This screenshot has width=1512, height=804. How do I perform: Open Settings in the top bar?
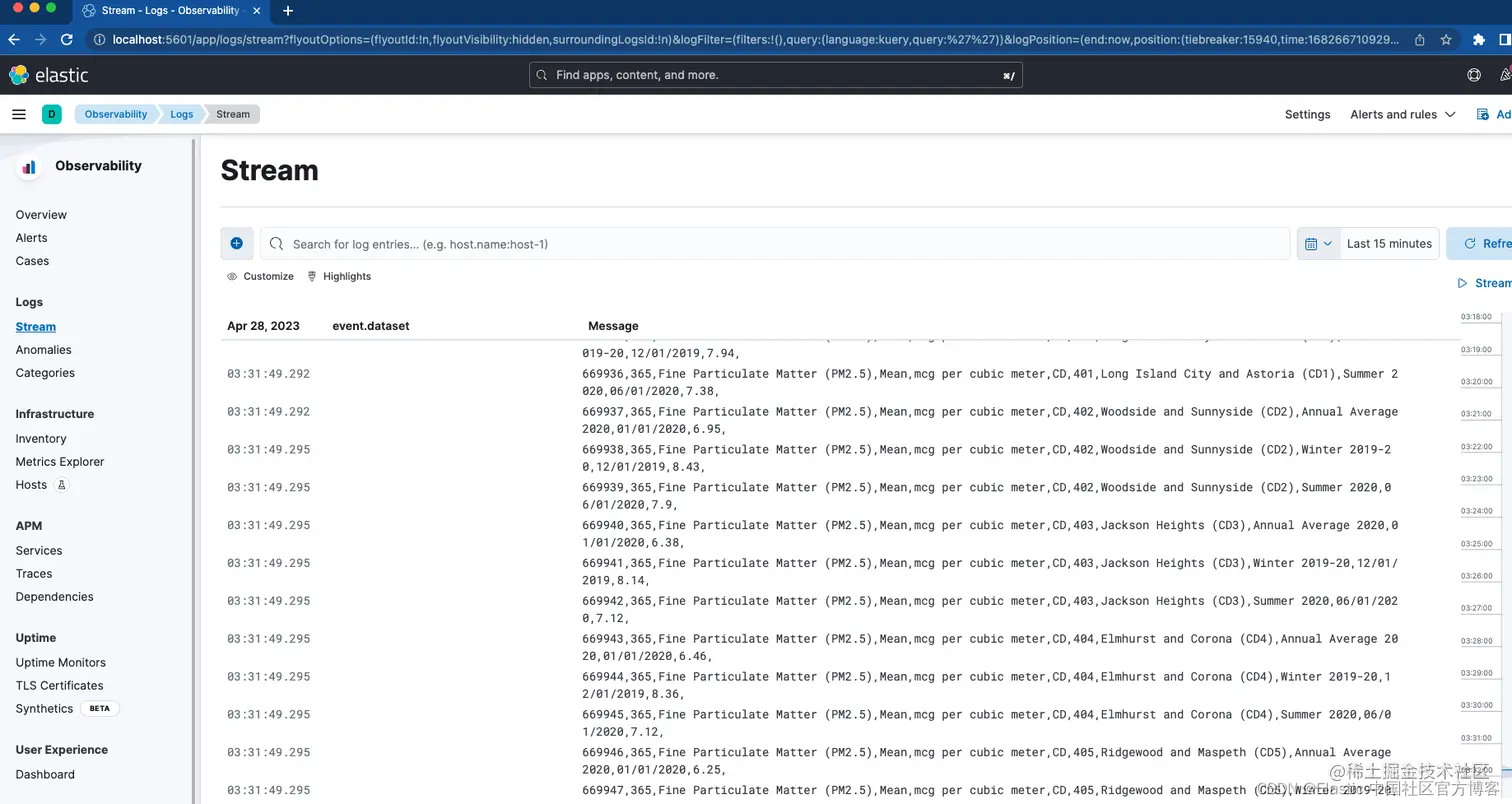(x=1307, y=114)
